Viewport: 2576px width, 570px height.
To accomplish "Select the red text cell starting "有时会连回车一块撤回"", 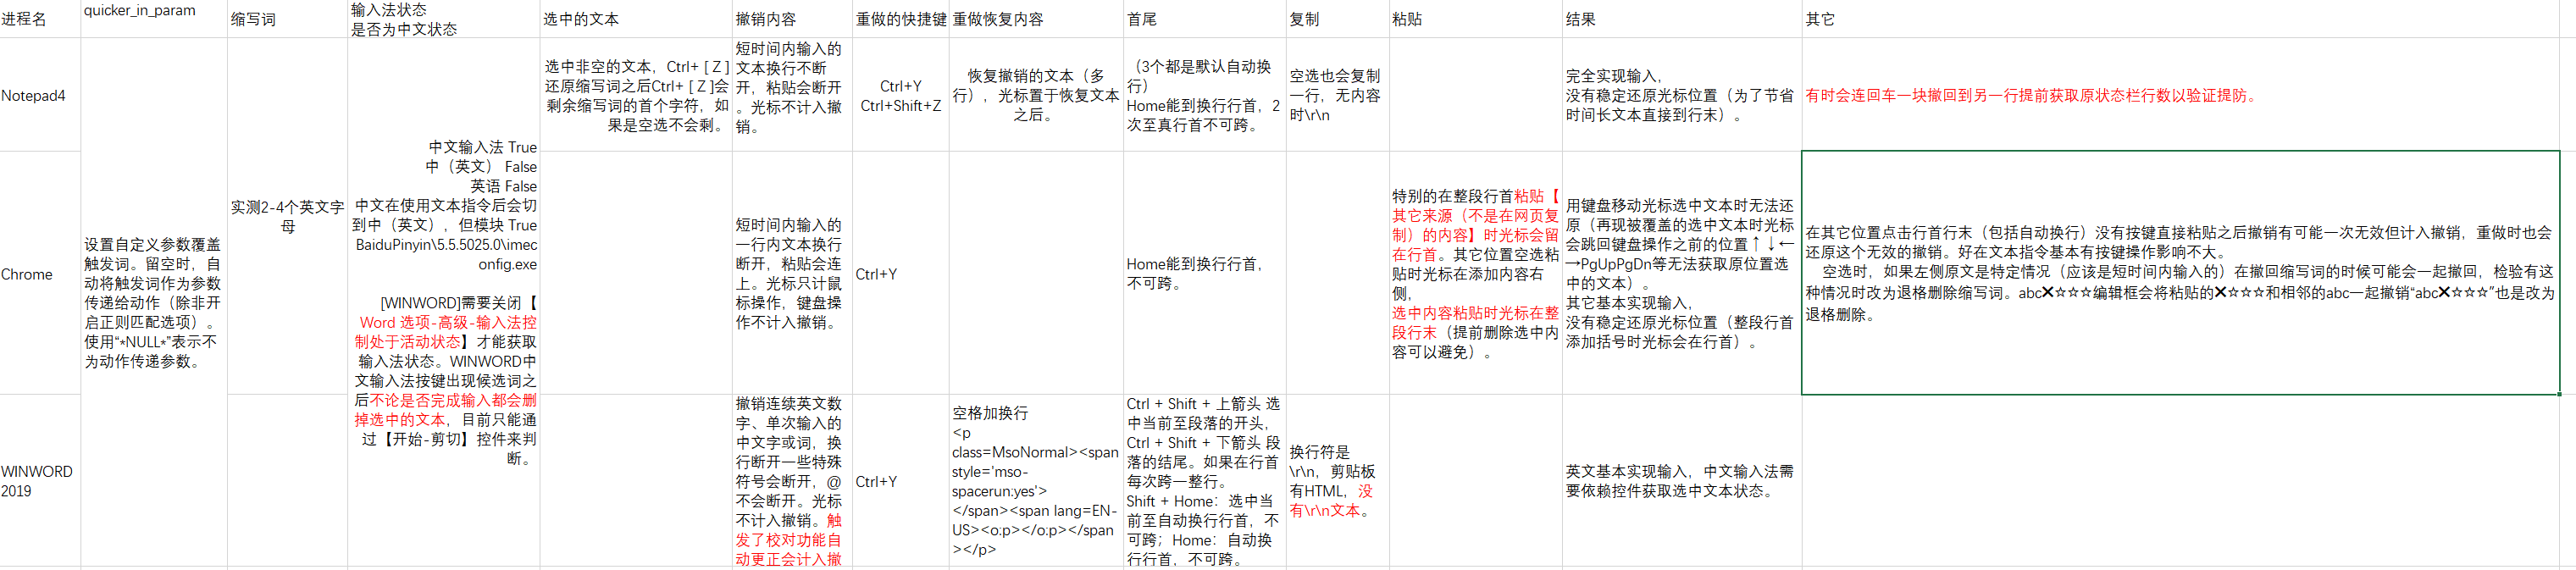I will [x=2181, y=95].
